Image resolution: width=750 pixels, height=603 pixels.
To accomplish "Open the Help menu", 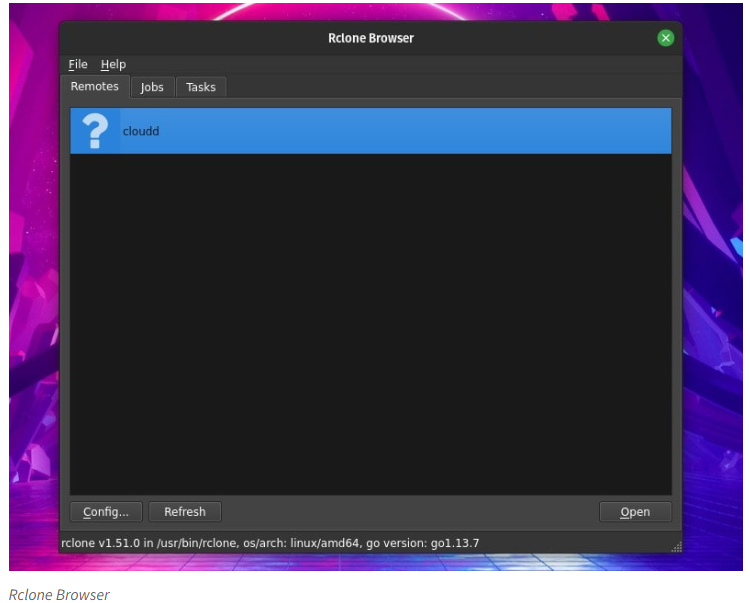I will (x=113, y=64).
